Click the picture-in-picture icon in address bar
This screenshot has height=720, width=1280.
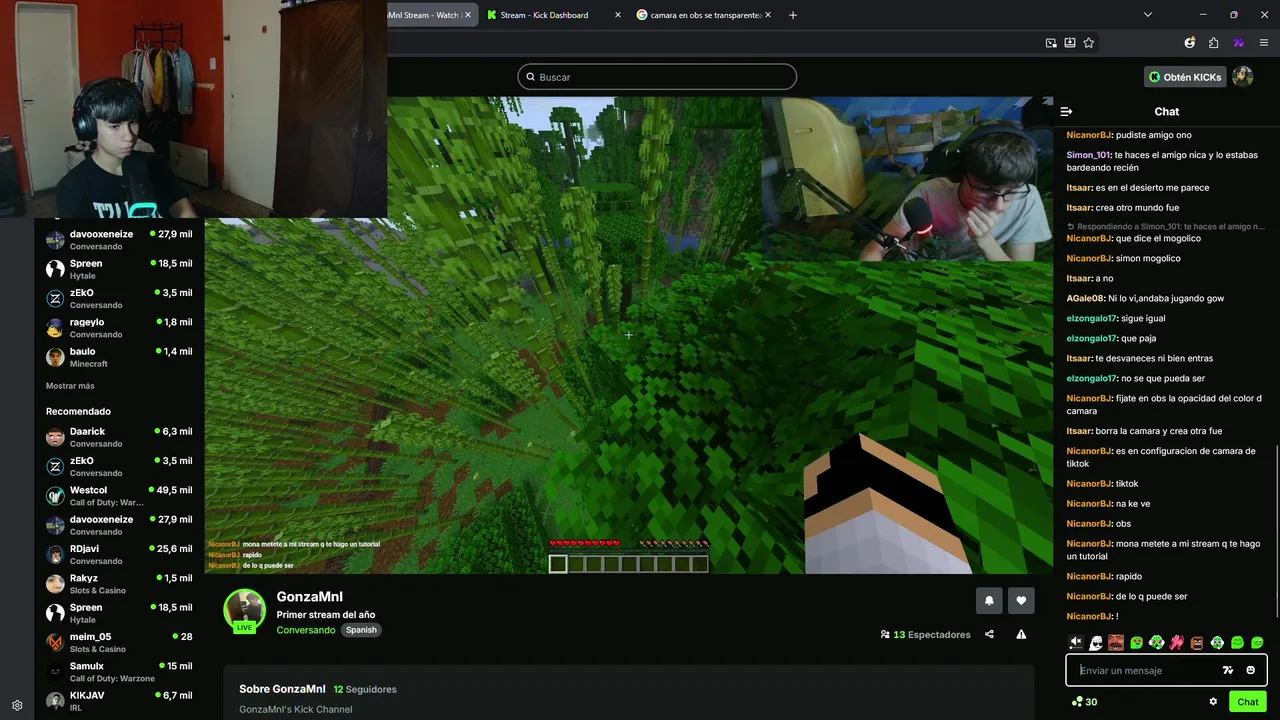click(x=1051, y=43)
